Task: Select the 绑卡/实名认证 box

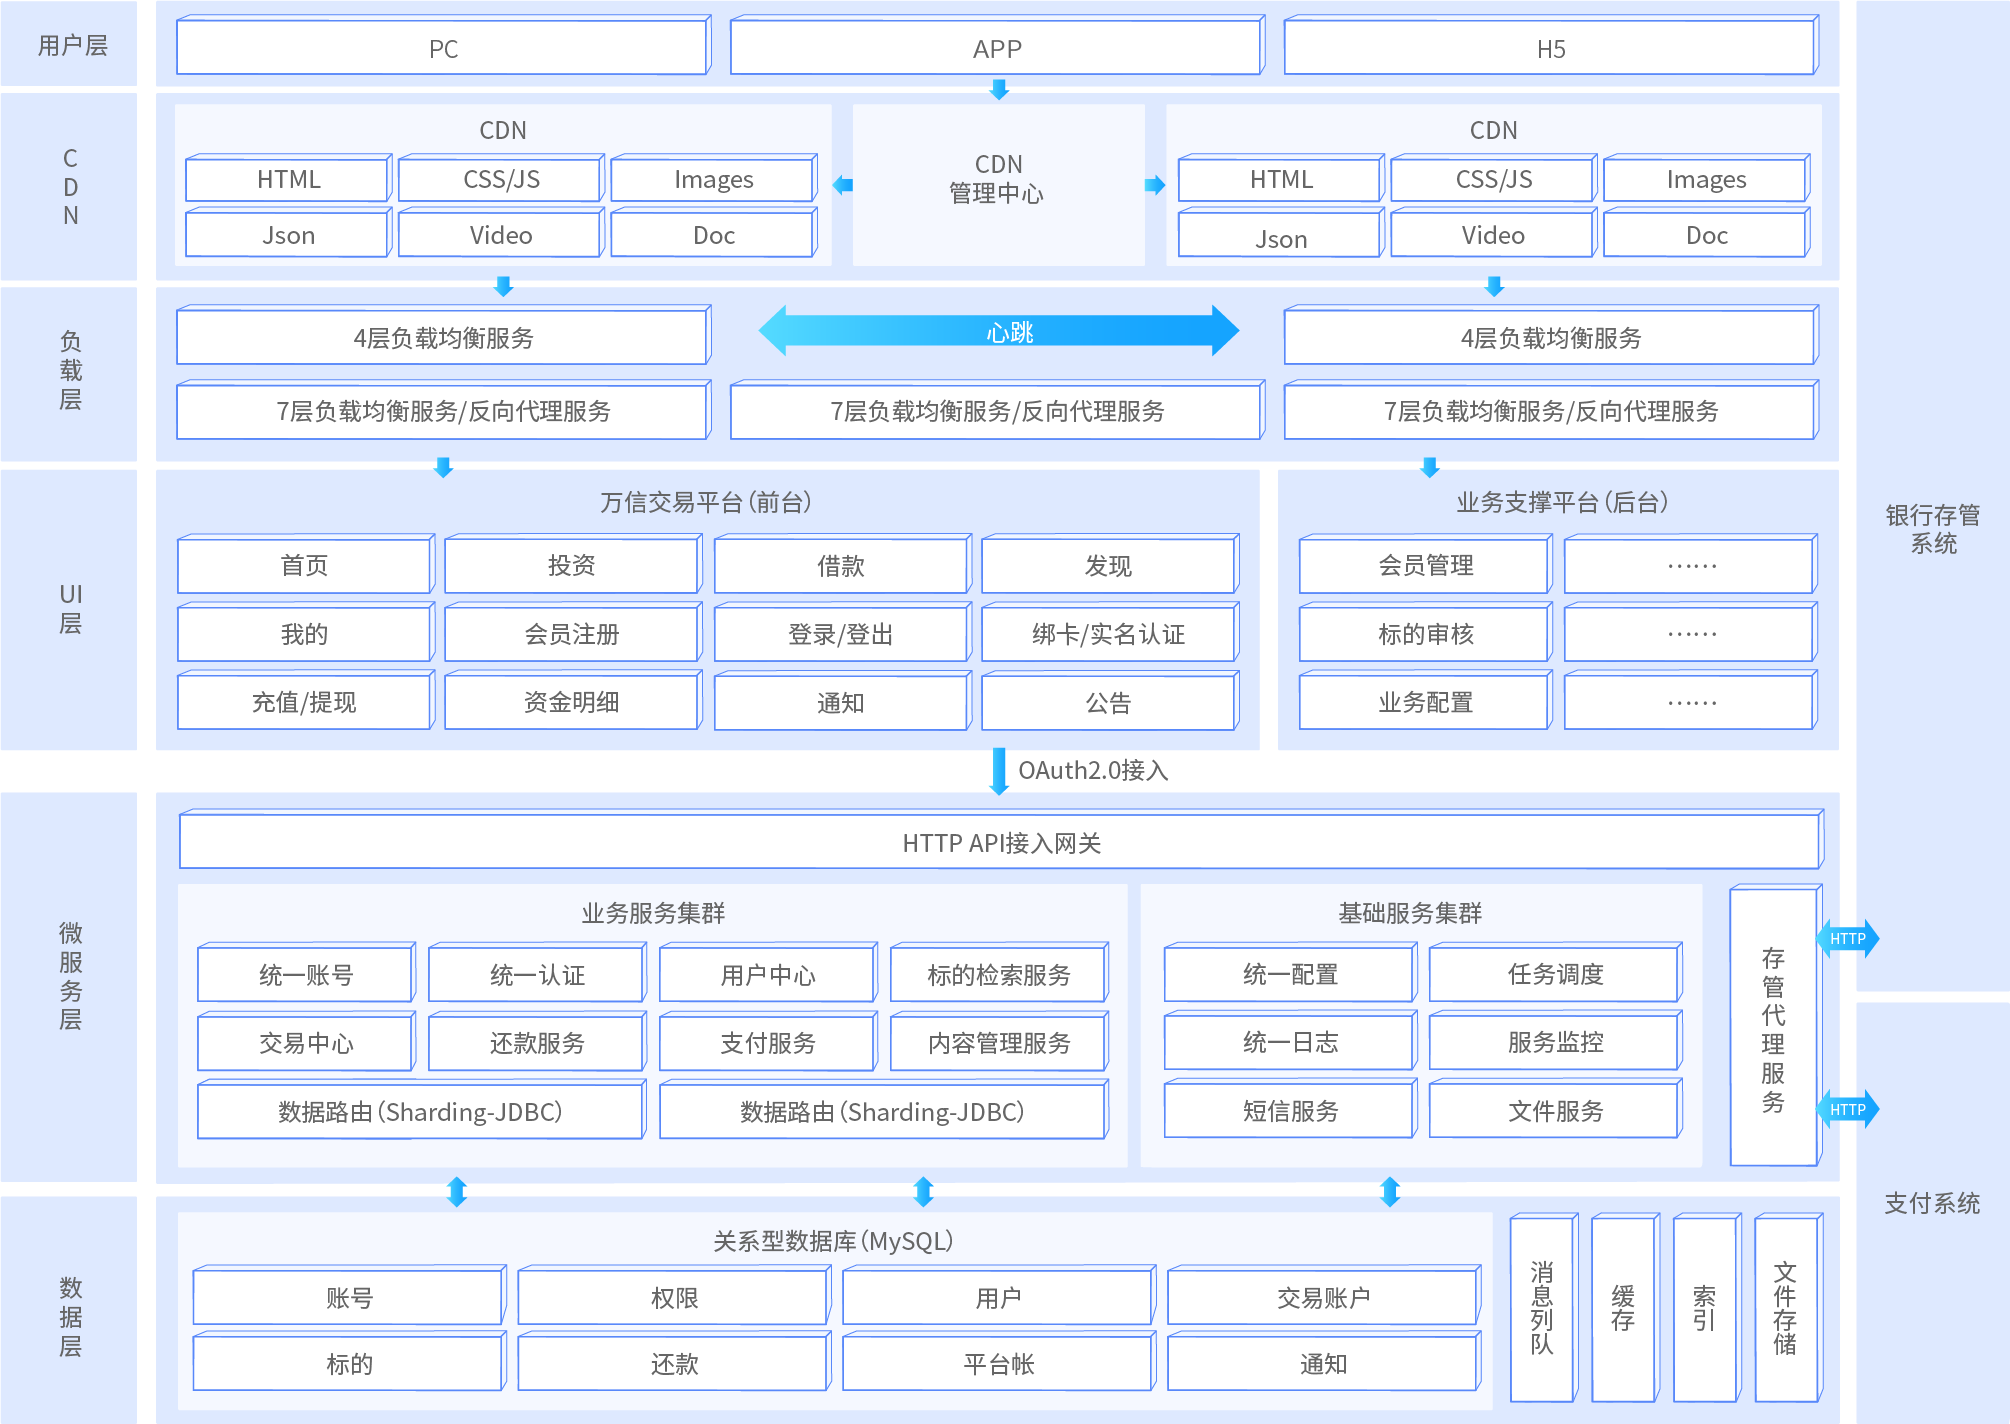Action: [1108, 634]
